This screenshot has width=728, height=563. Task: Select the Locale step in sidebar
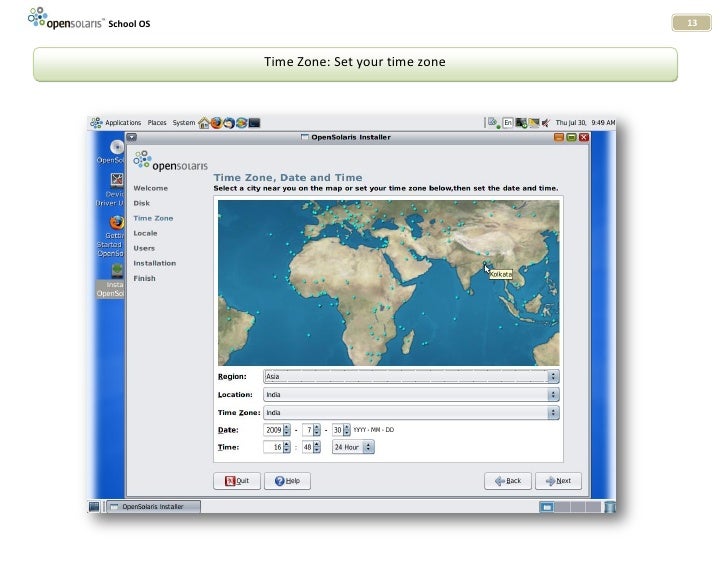pyautogui.click(x=145, y=233)
